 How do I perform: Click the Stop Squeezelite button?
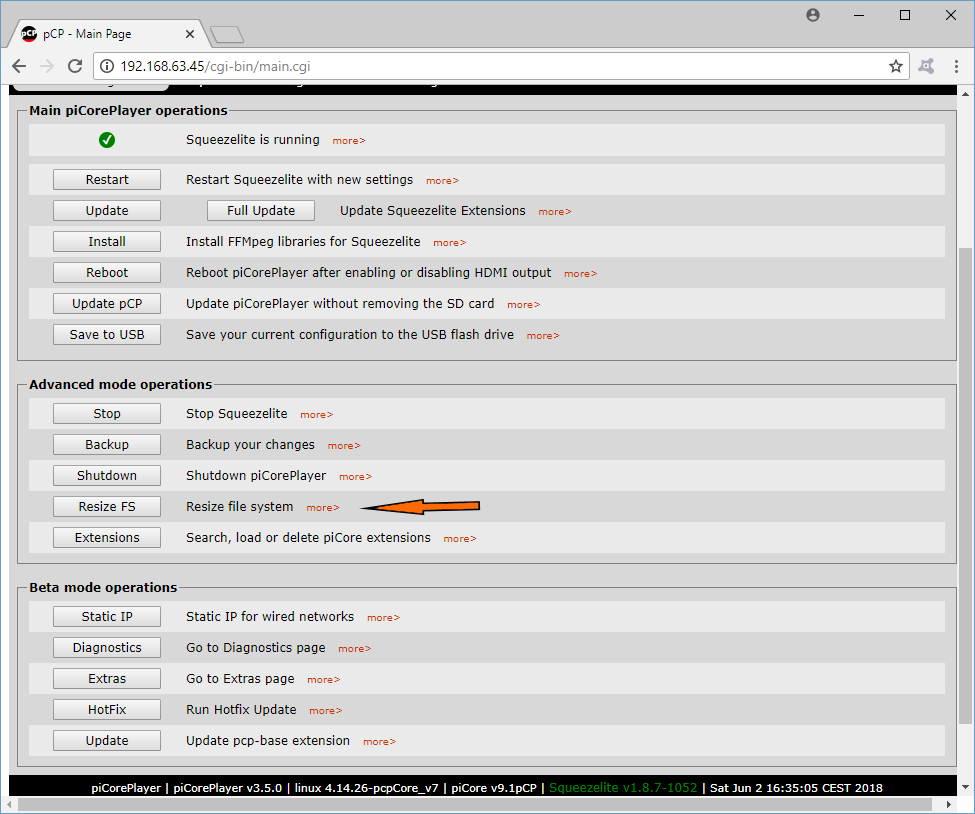(x=107, y=414)
